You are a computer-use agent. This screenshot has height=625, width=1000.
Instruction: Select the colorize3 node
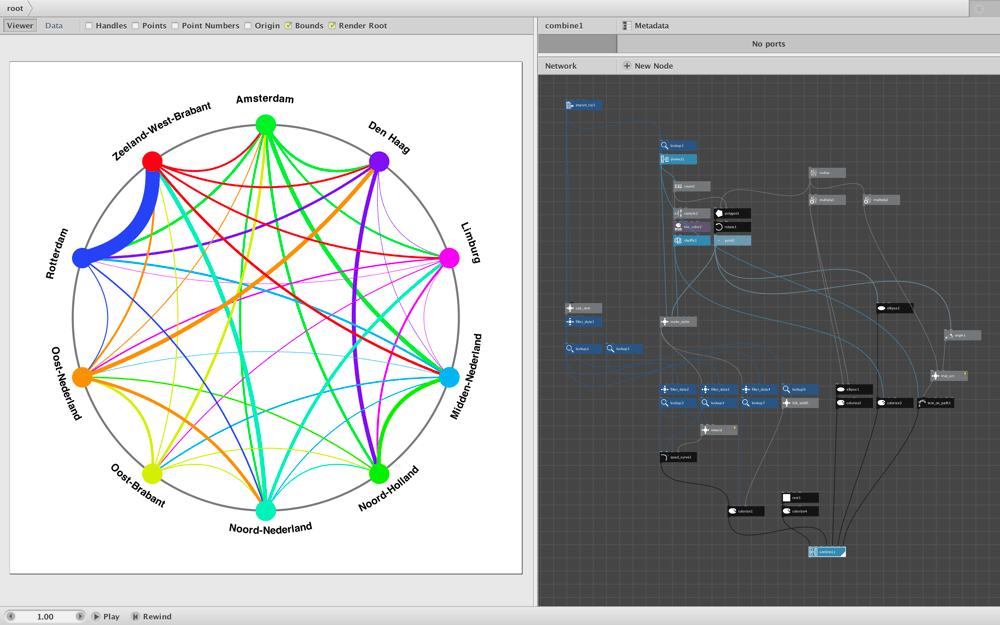pyautogui.click(x=895, y=402)
